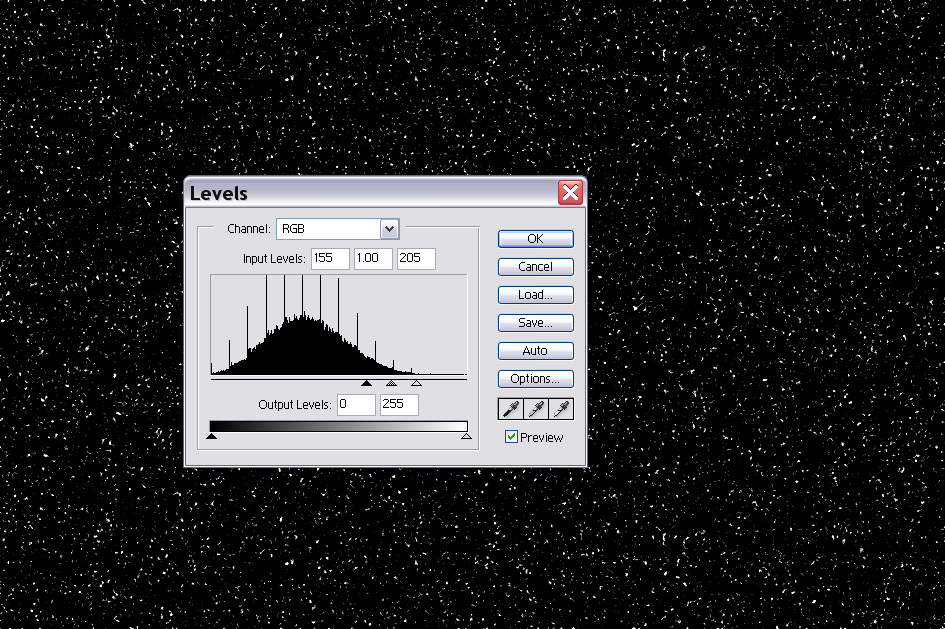The width and height of the screenshot is (945, 629).
Task: Select the white point eyedropper
Action: click(561, 409)
